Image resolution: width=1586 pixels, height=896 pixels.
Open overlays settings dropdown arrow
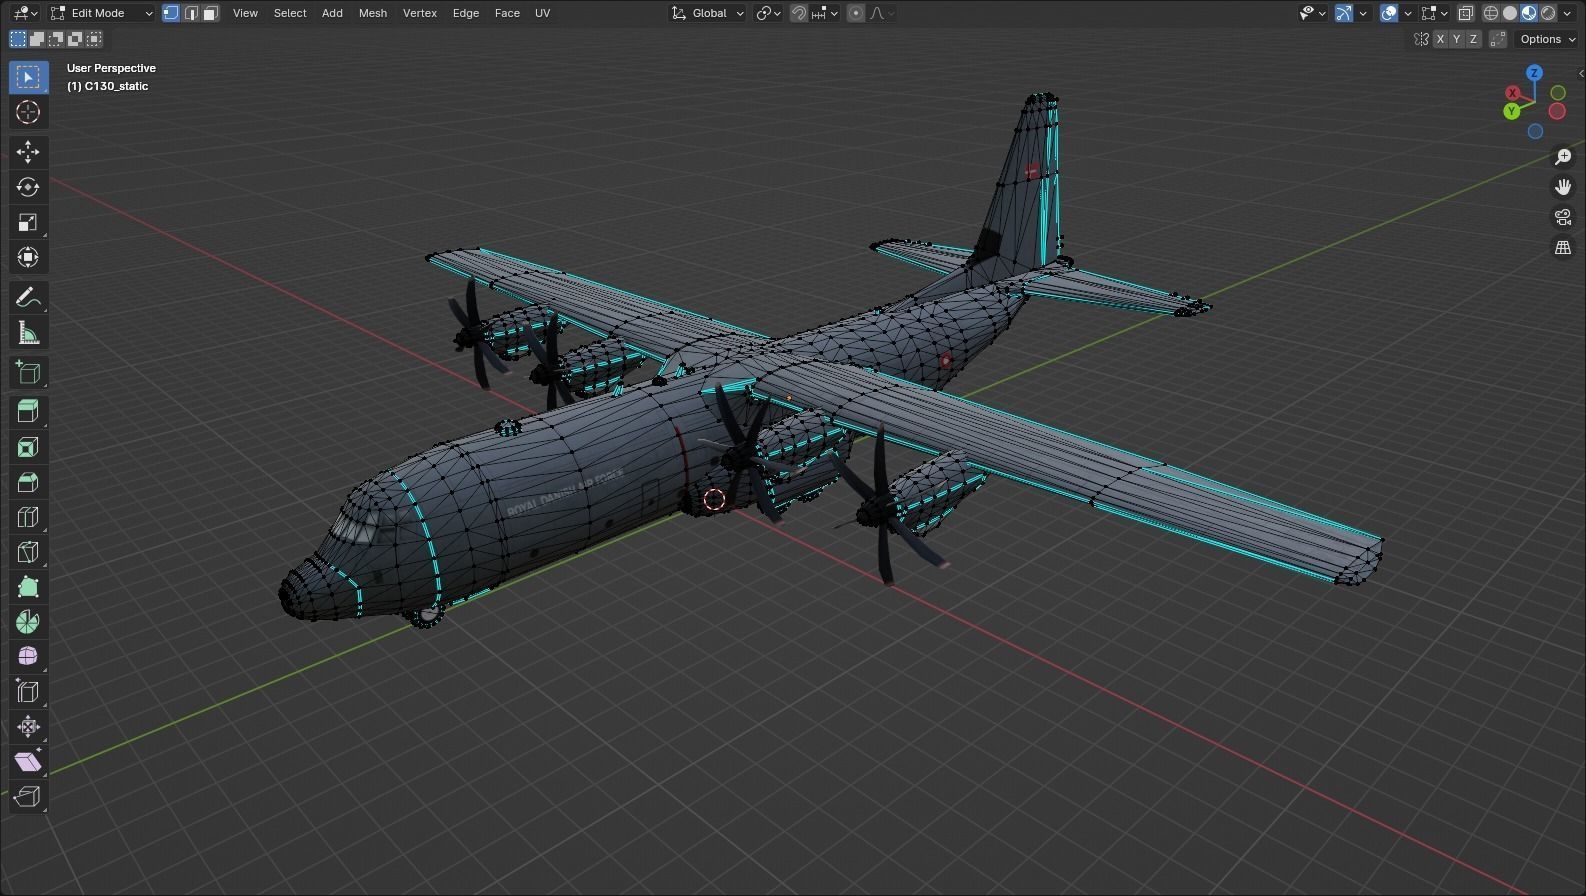[x=1407, y=13]
